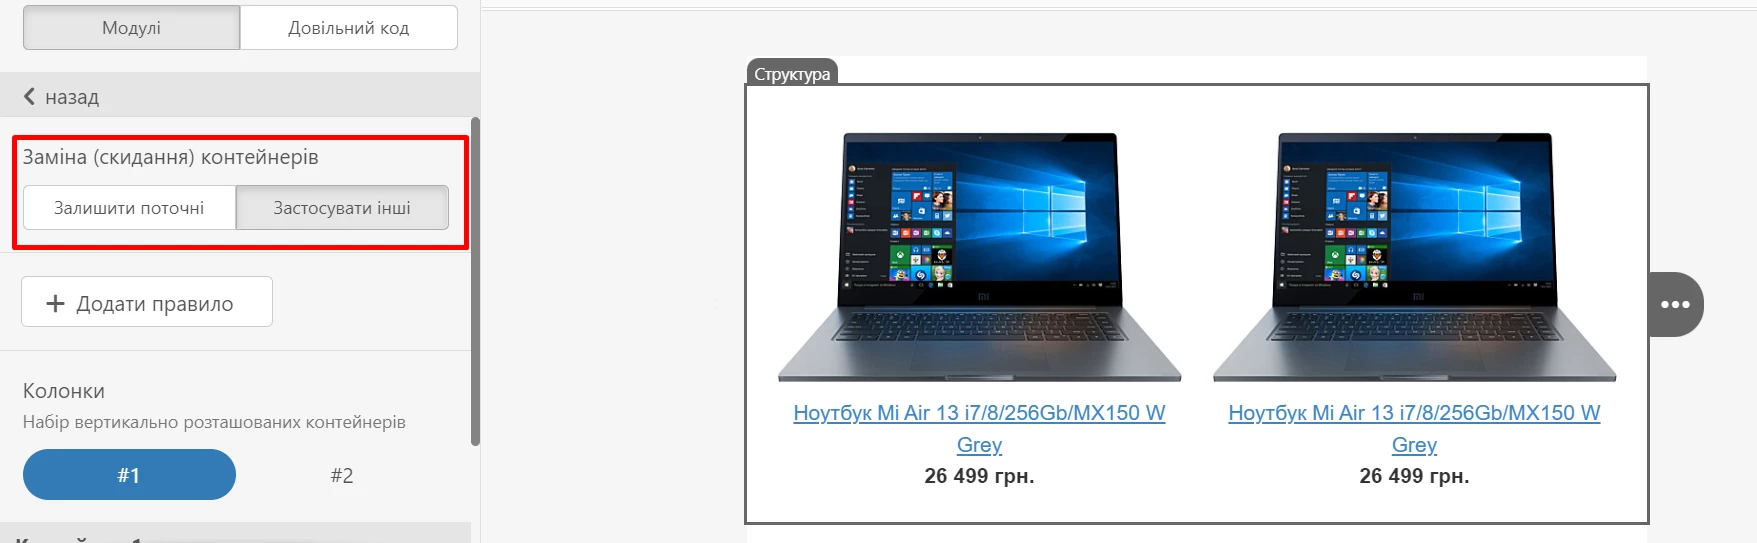Click the back chevron arrow icon
This screenshot has height=543, width=1757.
click(29, 97)
